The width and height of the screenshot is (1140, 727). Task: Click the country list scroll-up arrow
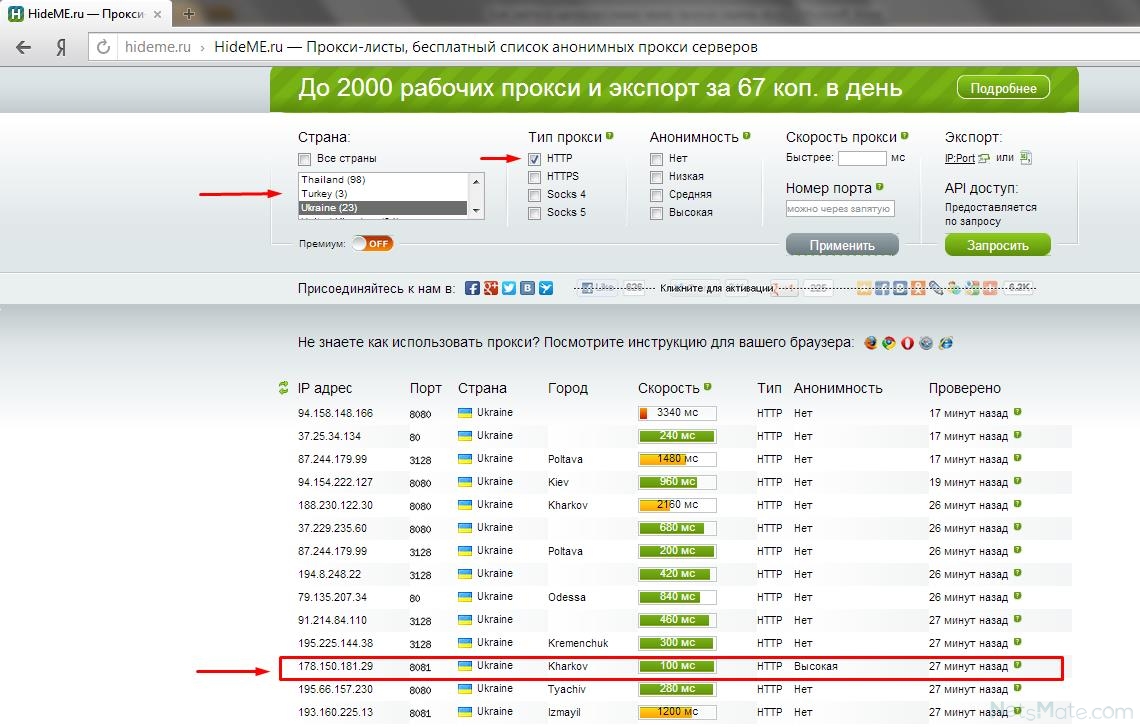[x=476, y=181]
